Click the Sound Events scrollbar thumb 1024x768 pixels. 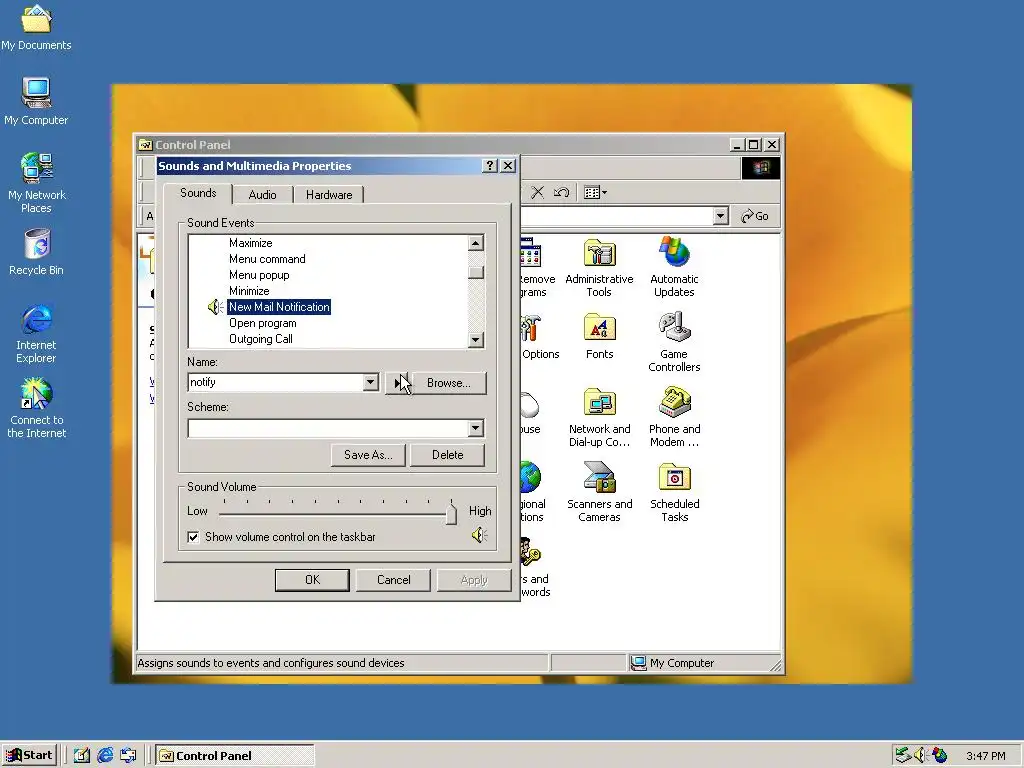(475, 272)
